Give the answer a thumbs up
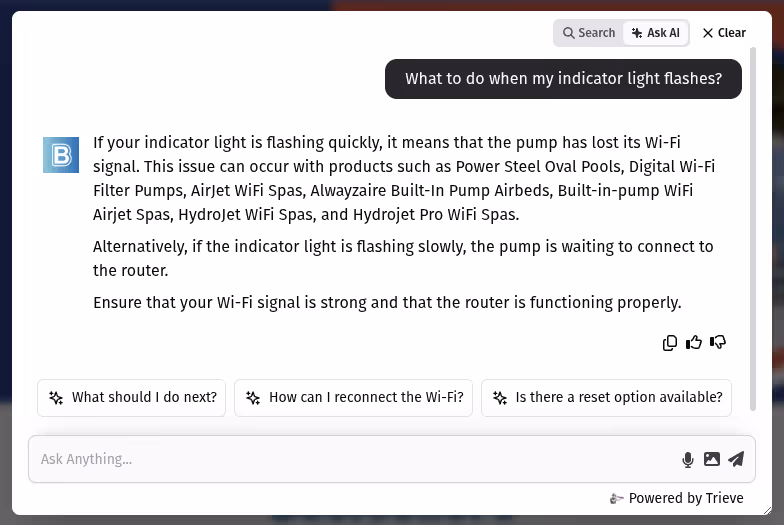Viewport: 784px width, 525px height. [x=694, y=343]
